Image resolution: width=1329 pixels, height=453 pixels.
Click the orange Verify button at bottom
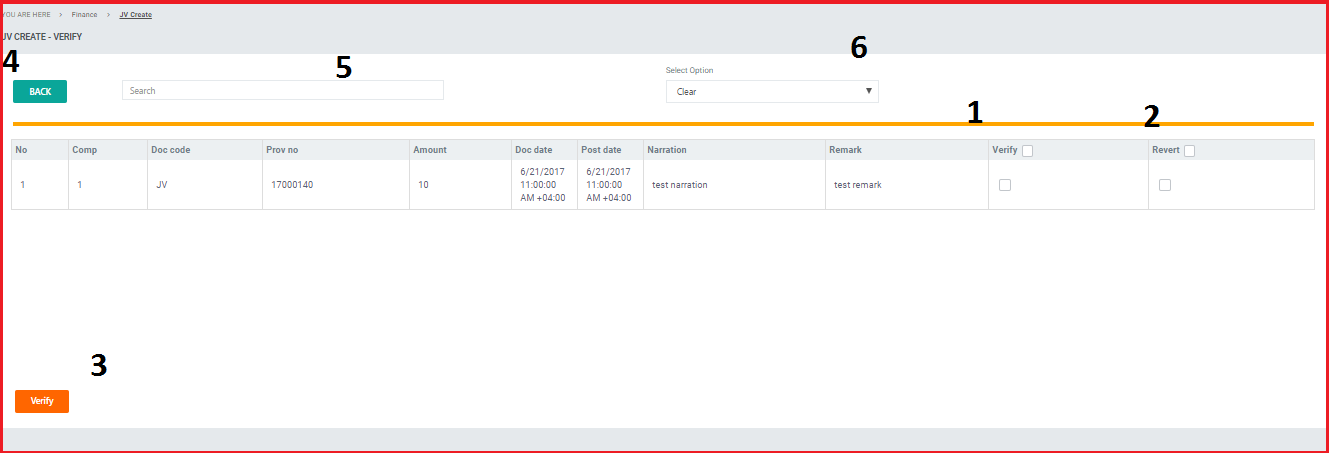pyautogui.click(x=42, y=401)
